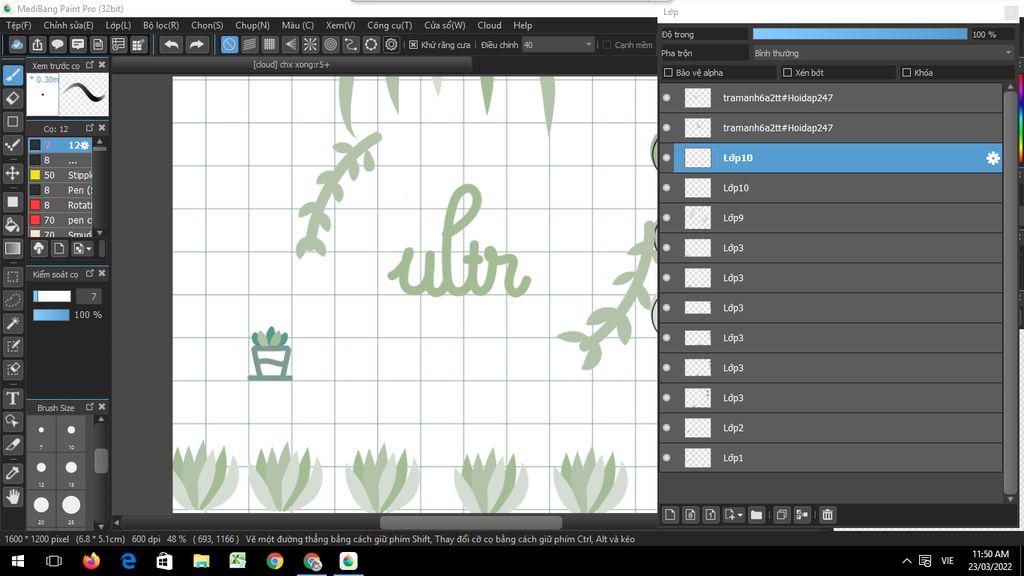Click the Redo arrow in toolbar
1024x576 pixels.
click(x=196, y=44)
